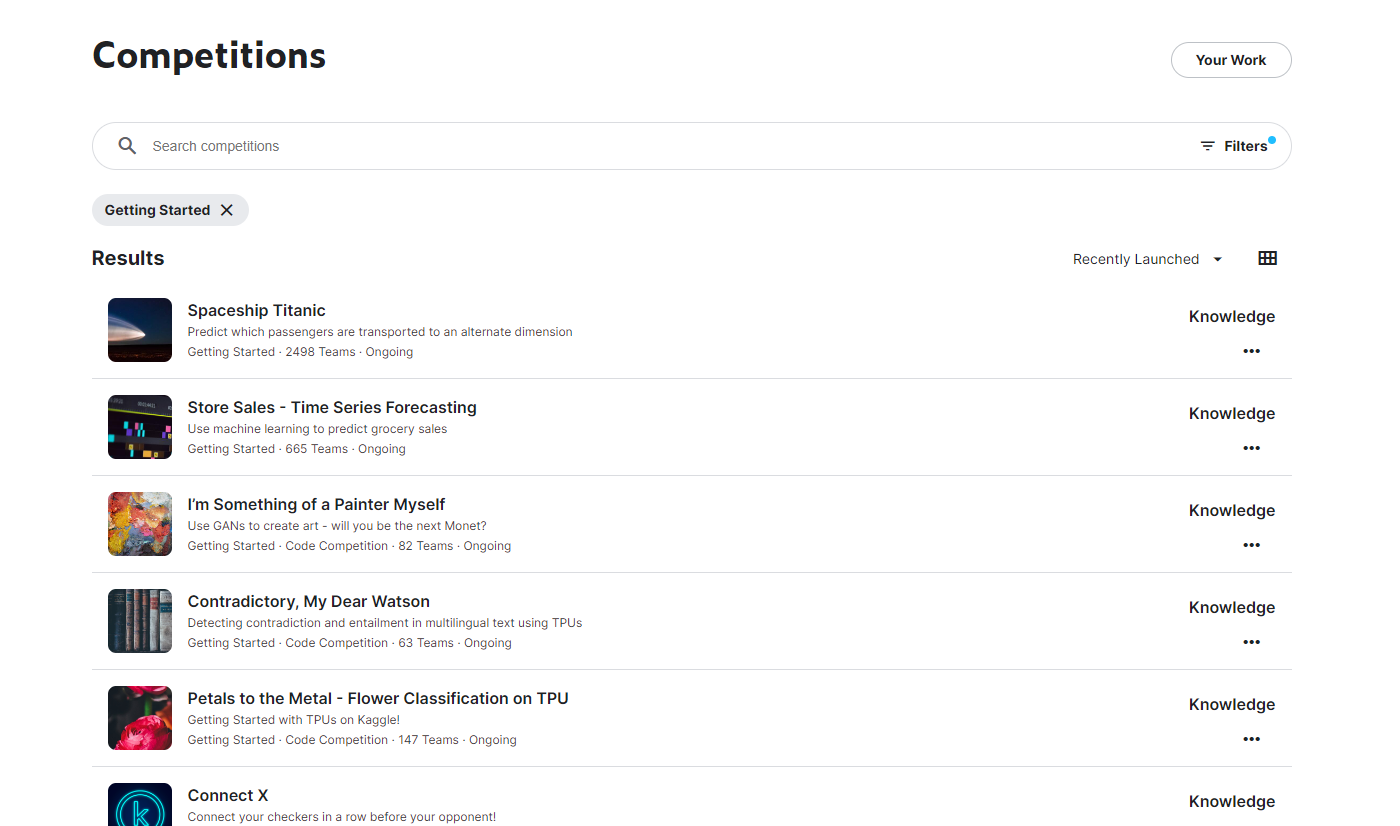Open the Recently Launched sort dropdown
The image size is (1400, 826).
click(x=1148, y=259)
